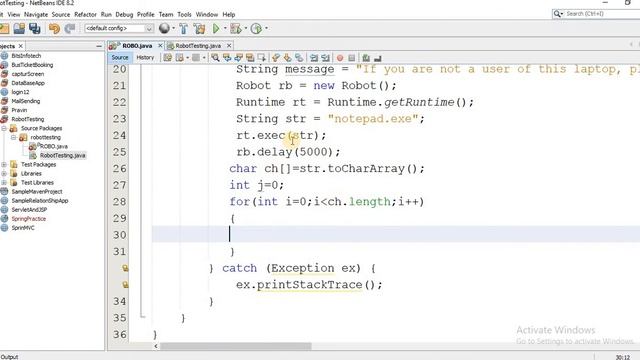Select the ROBO.java editor tab
The width and height of the screenshot is (640, 360).
click(137, 46)
